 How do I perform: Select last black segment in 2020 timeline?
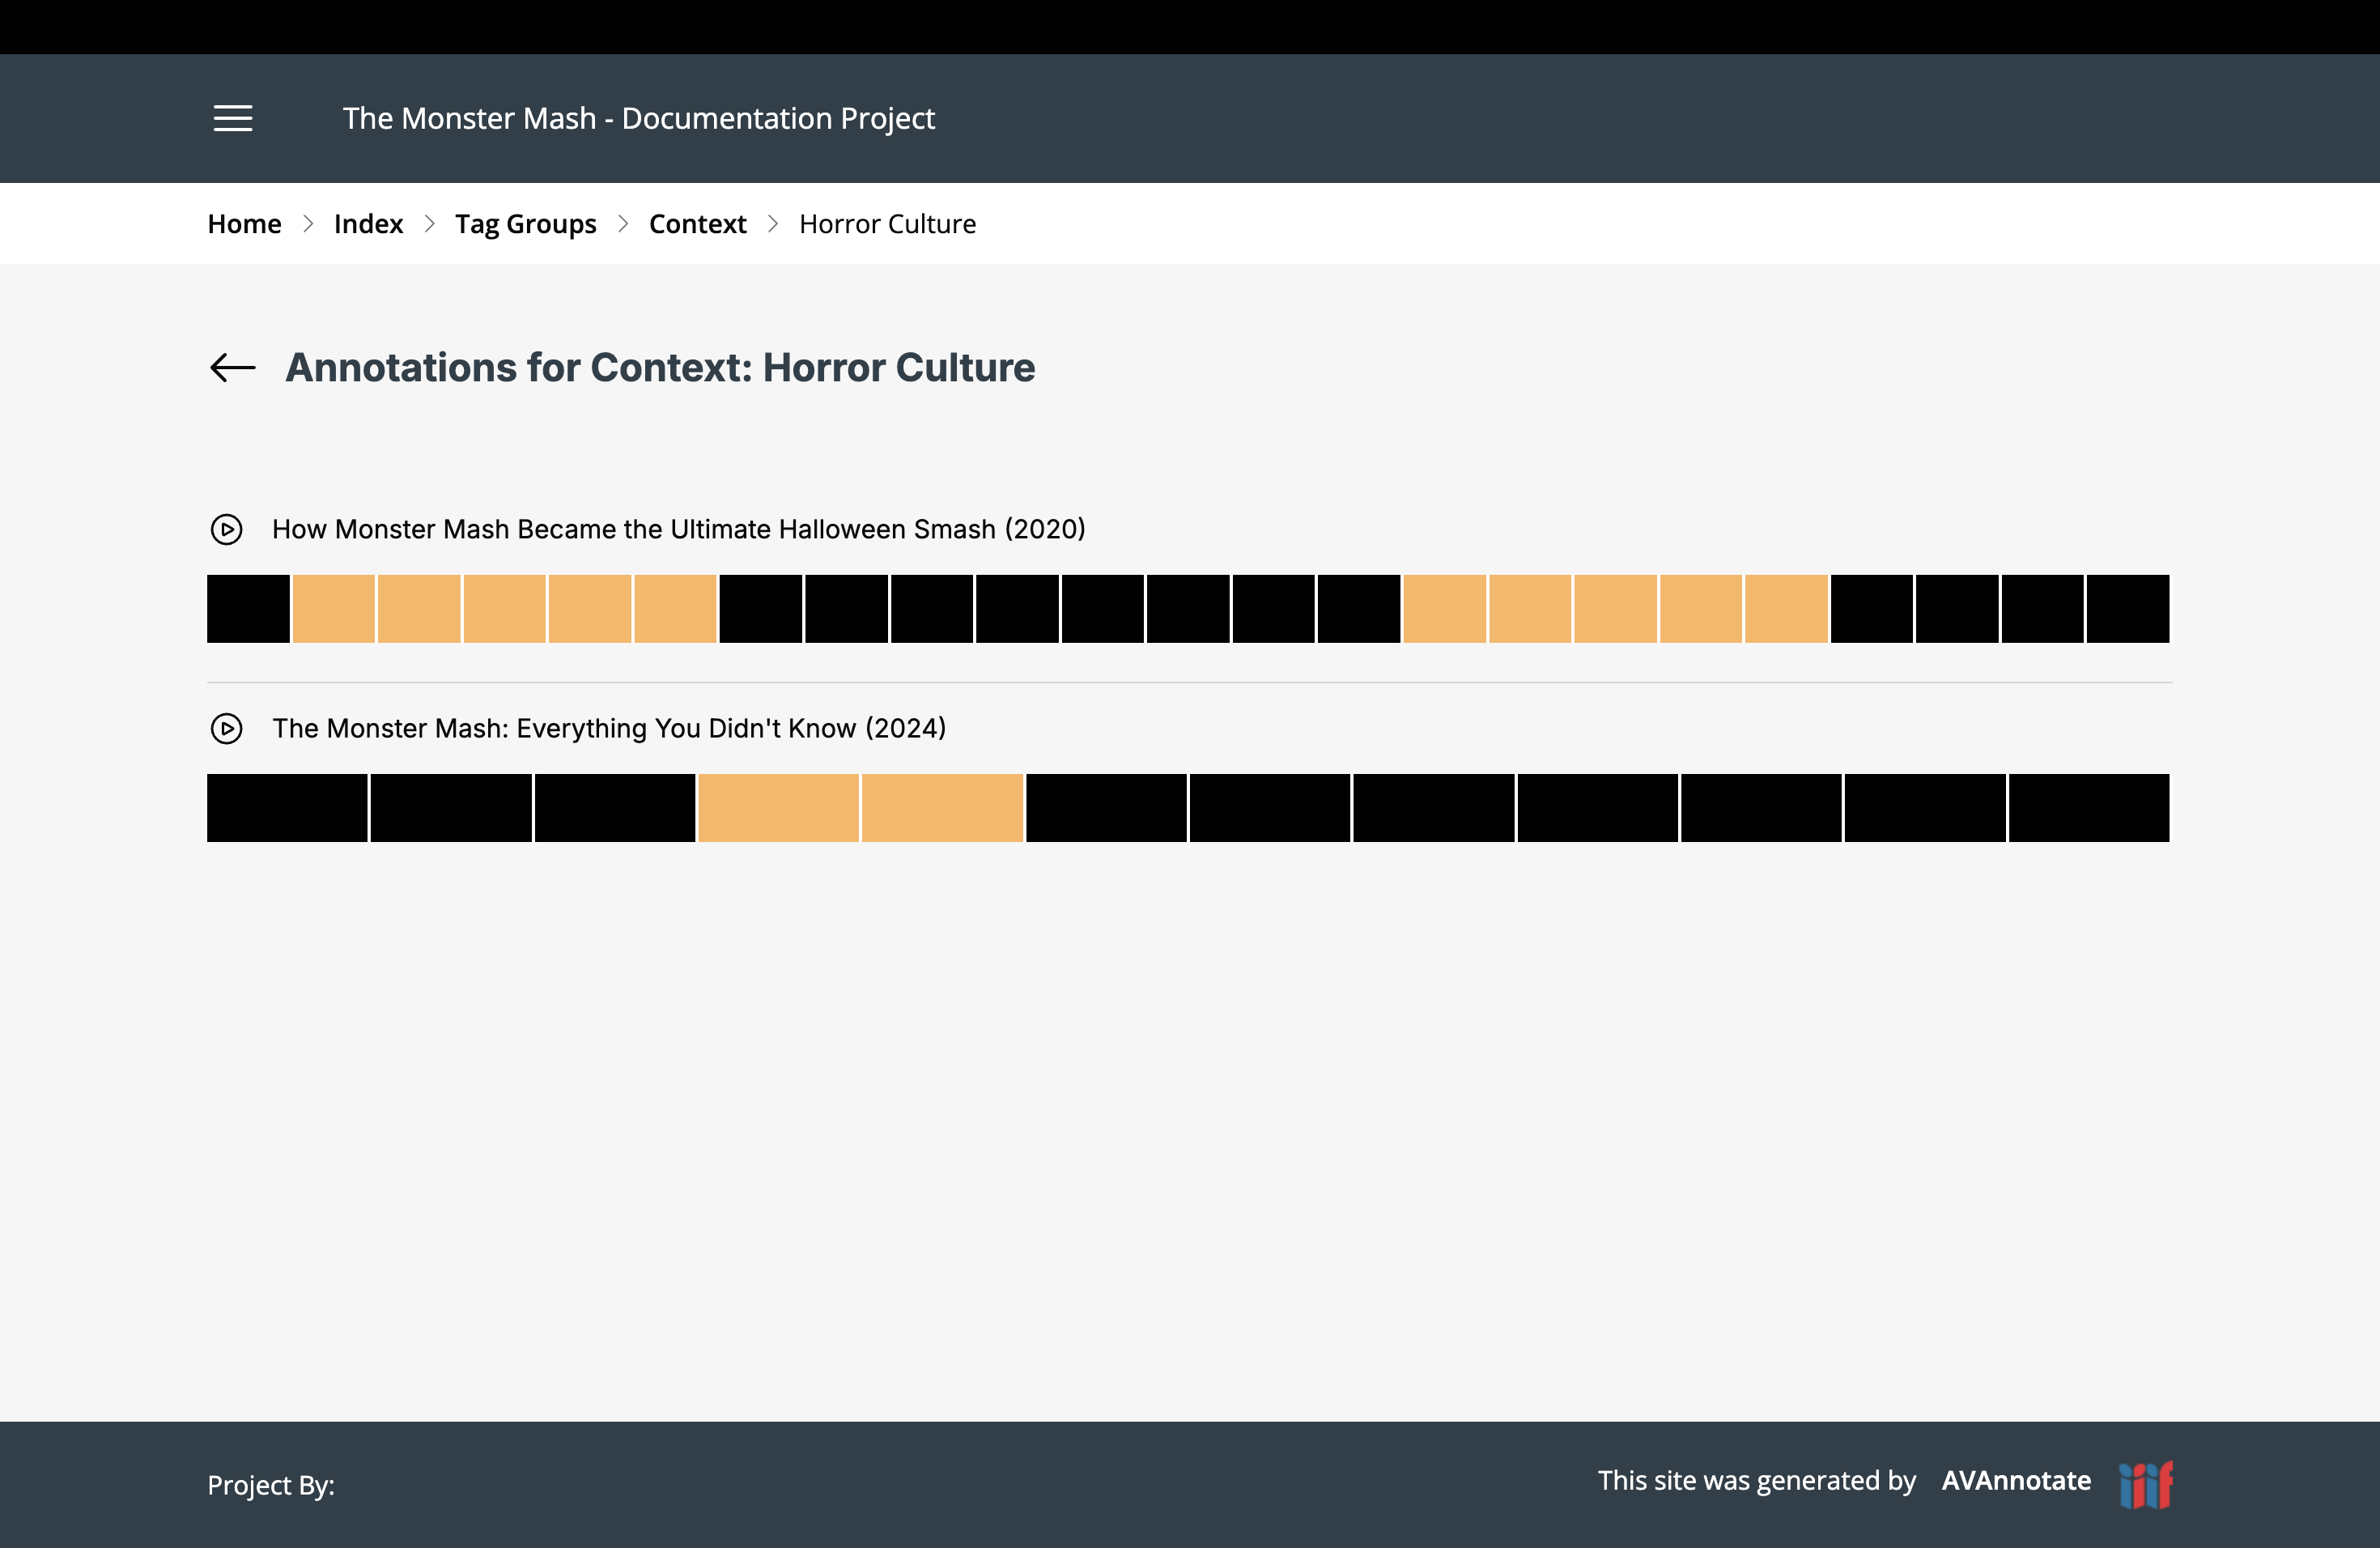[x=2127, y=608]
